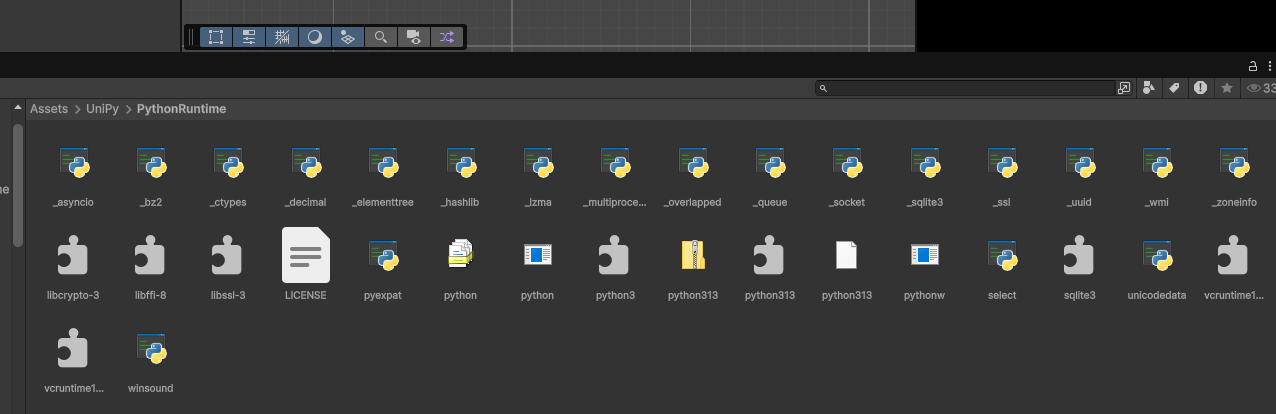Viewport: 1276px width, 414px height.
Task: Select the pythonw executable
Action: pyautogui.click(x=924, y=268)
